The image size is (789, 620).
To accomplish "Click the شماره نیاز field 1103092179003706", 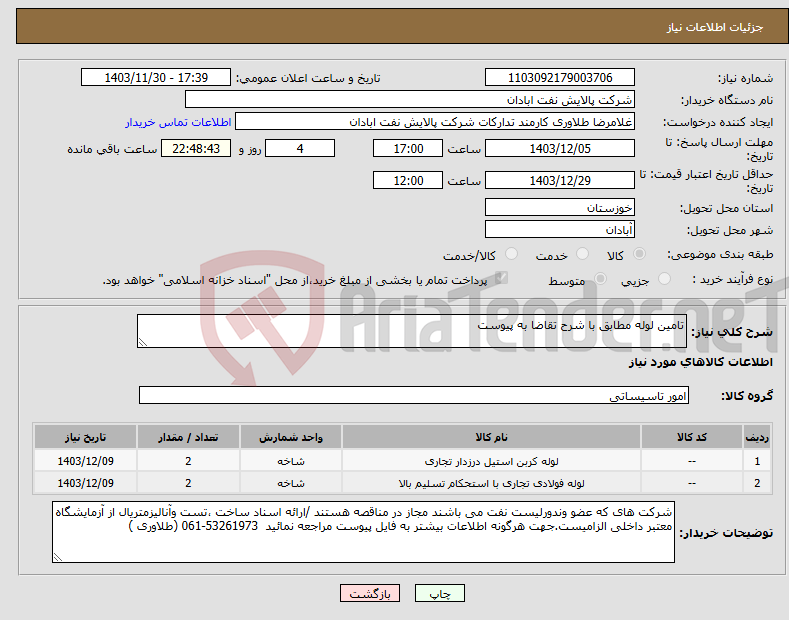I will point(560,78).
